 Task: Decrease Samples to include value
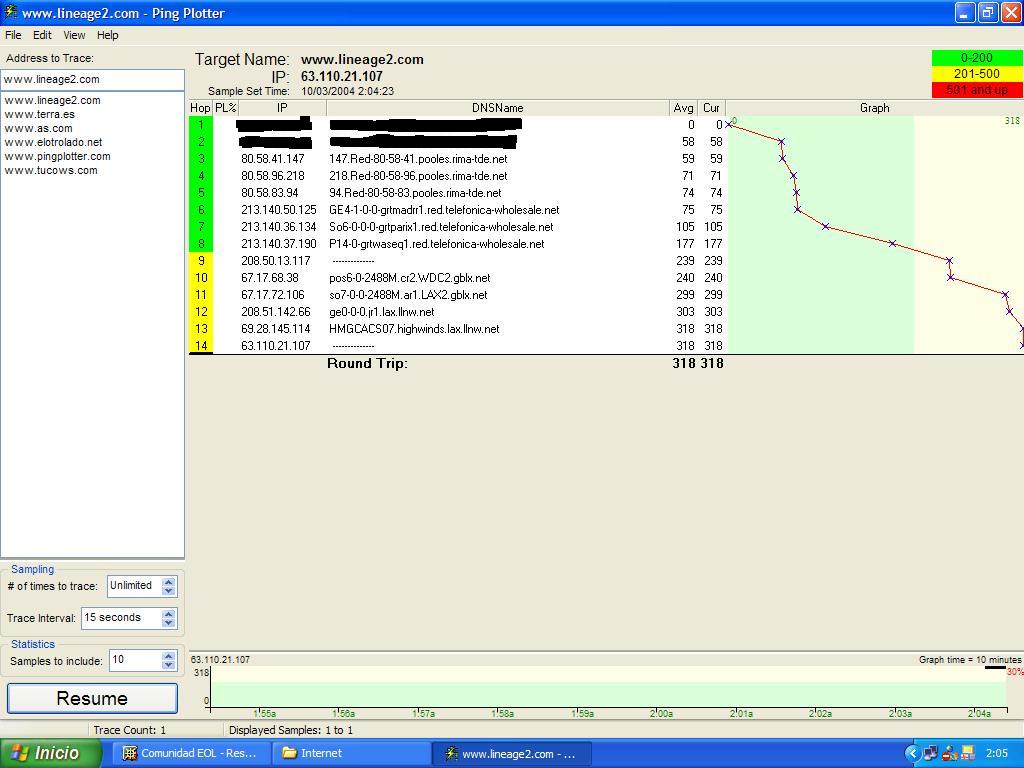(x=168, y=665)
